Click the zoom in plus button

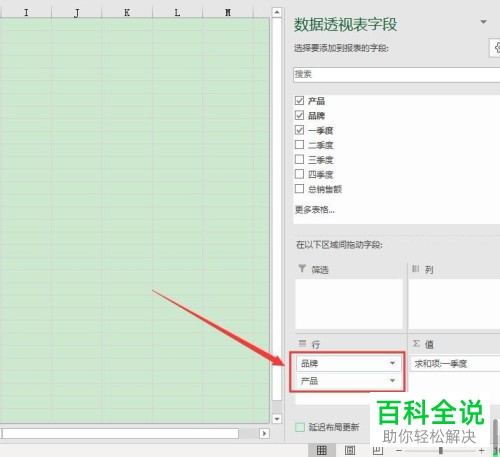tap(482, 451)
